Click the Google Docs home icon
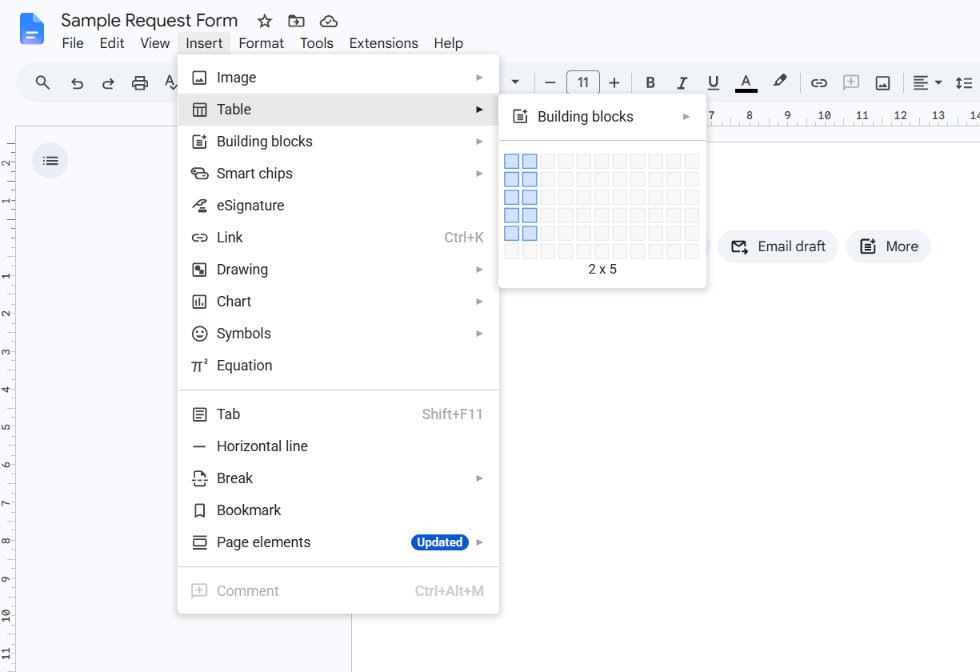Screen dimensions: 980x672 click(32, 29)
